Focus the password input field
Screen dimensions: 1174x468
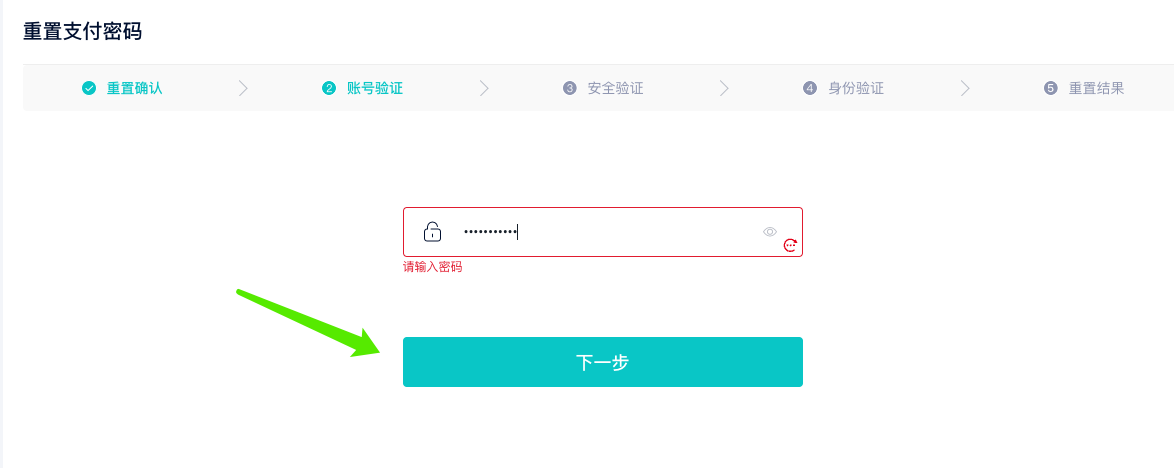point(603,232)
